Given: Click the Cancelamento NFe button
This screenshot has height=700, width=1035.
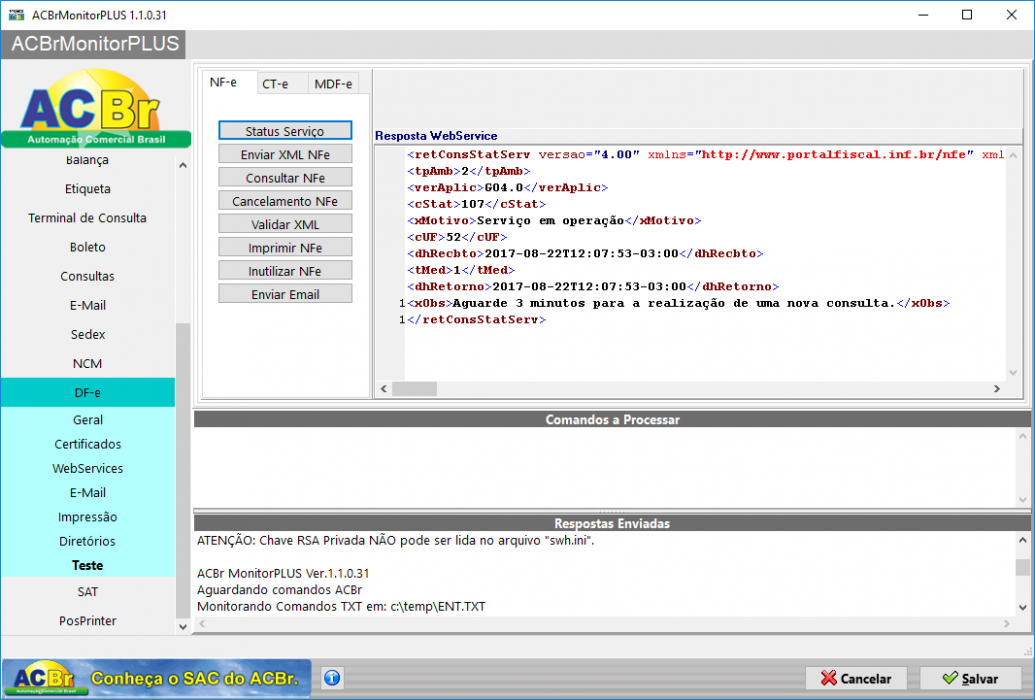Looking at the screenshot, I should click(x=285, y=201).
